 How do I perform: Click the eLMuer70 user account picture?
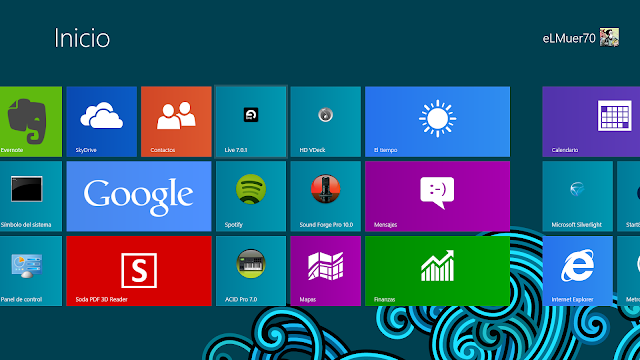609,38
